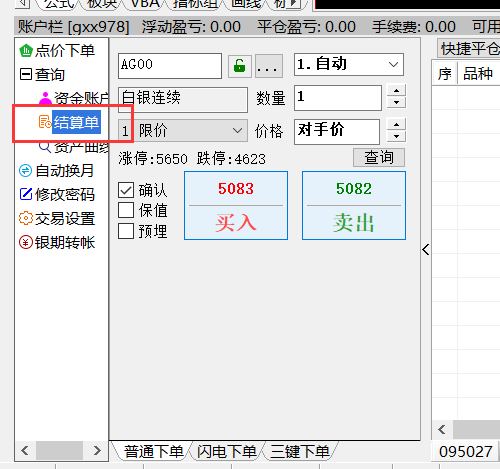Click the right table's scroll left arrow
The height and width of the screenshot is (469, 500).
[442, 429]
